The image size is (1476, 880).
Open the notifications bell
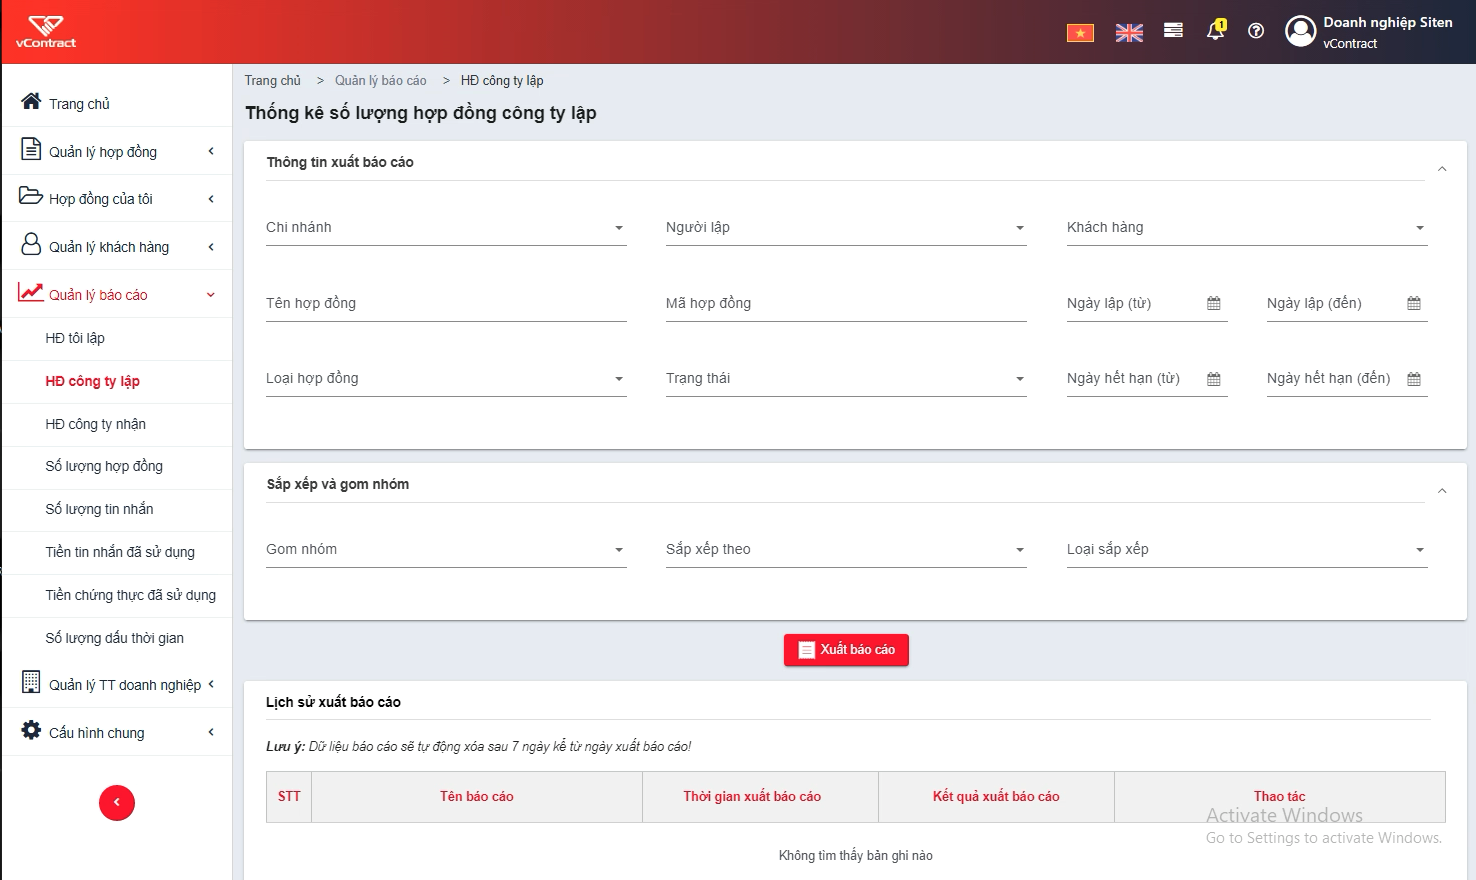[1215, 30]
